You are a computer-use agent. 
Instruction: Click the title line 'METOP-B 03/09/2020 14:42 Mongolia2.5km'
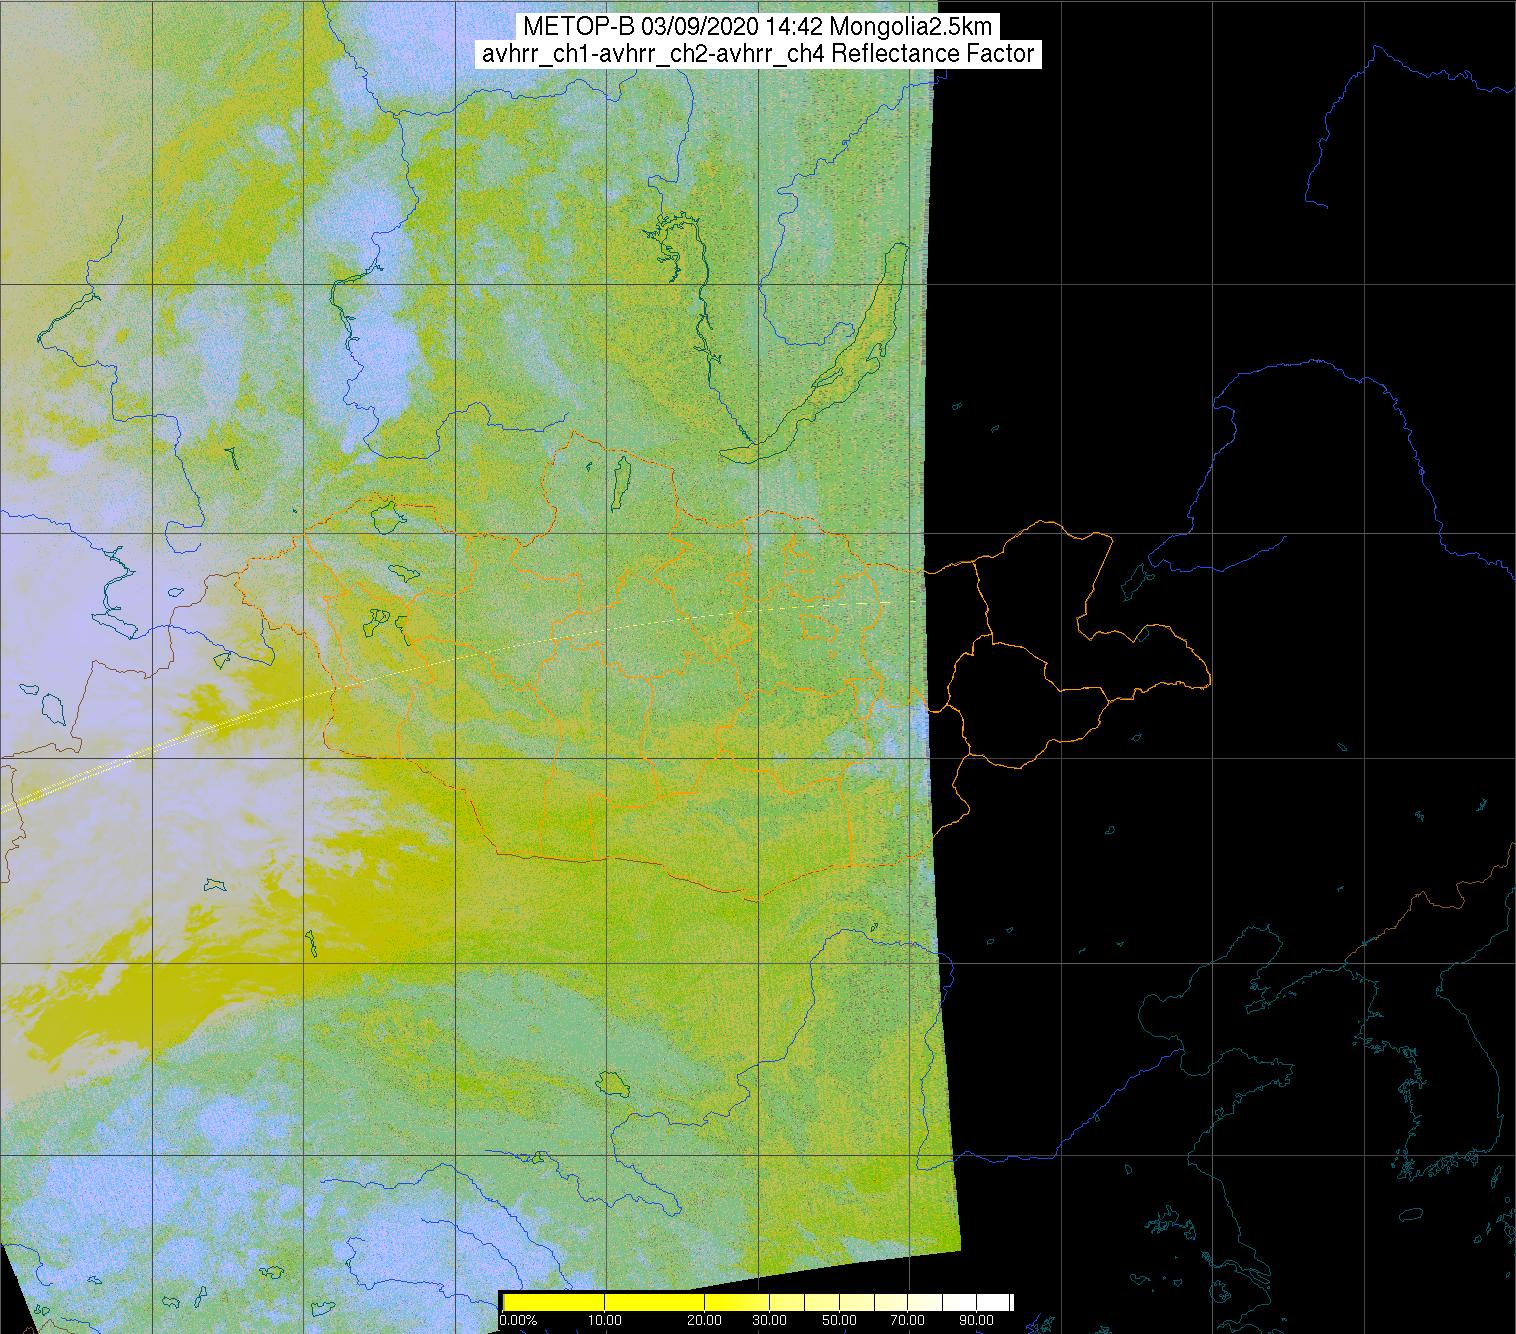(x=757, y=27)
